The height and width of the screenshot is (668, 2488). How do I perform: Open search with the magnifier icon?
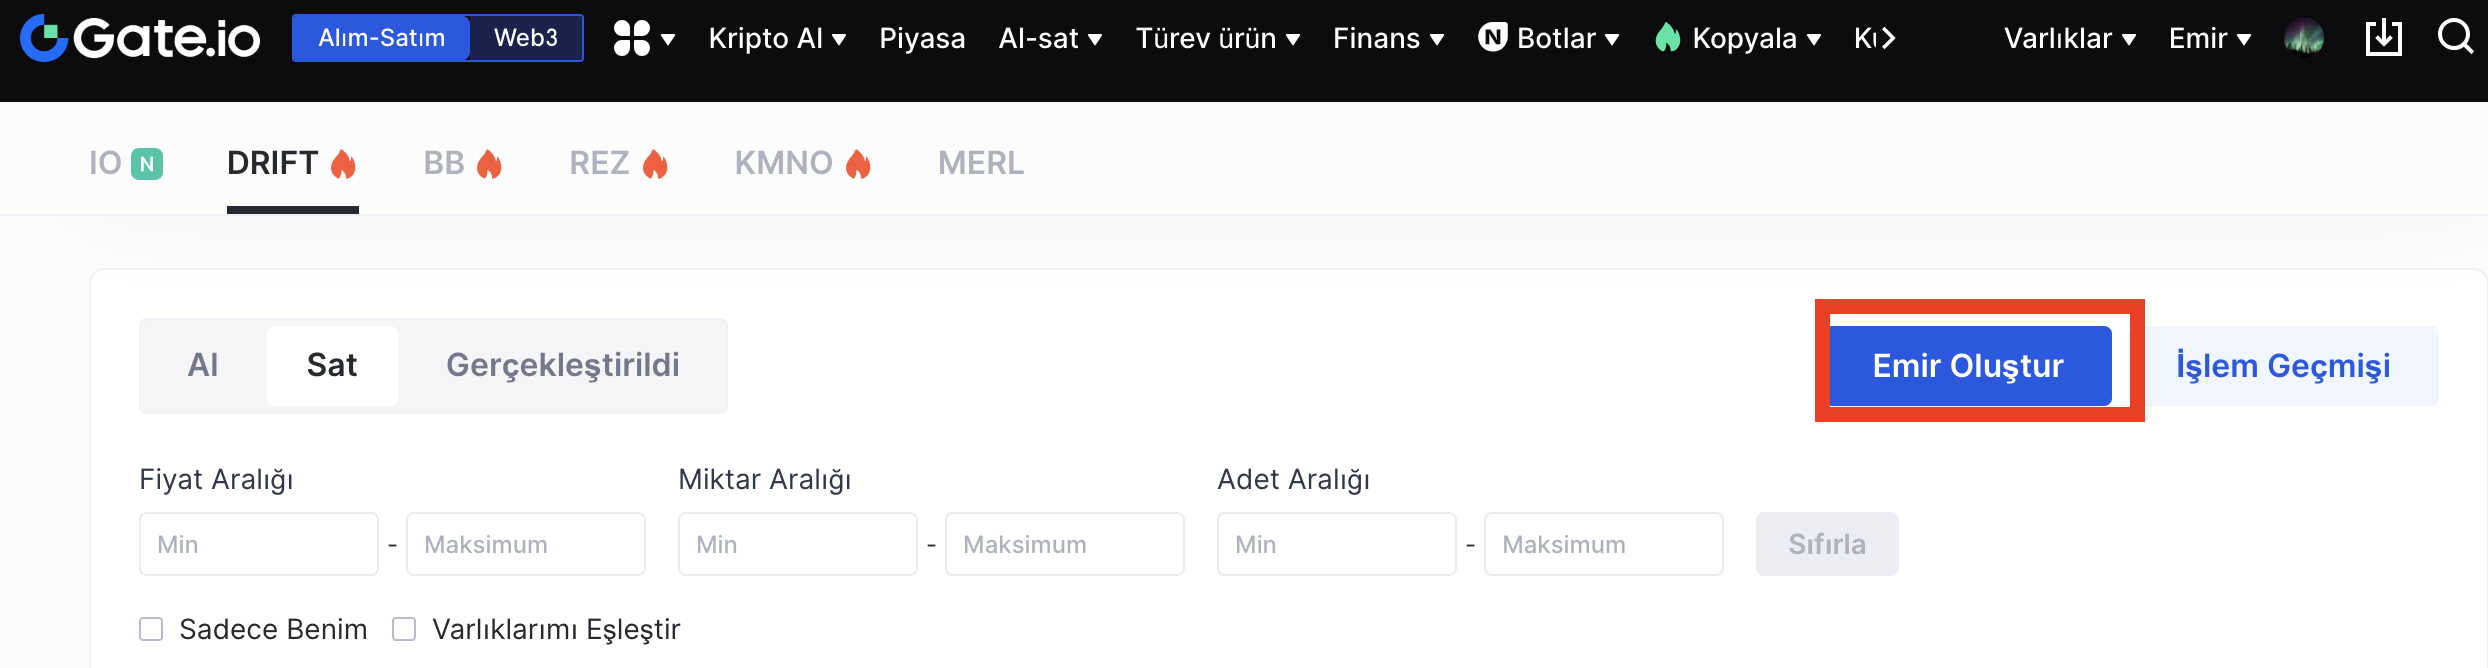[x=2455, y=38]
